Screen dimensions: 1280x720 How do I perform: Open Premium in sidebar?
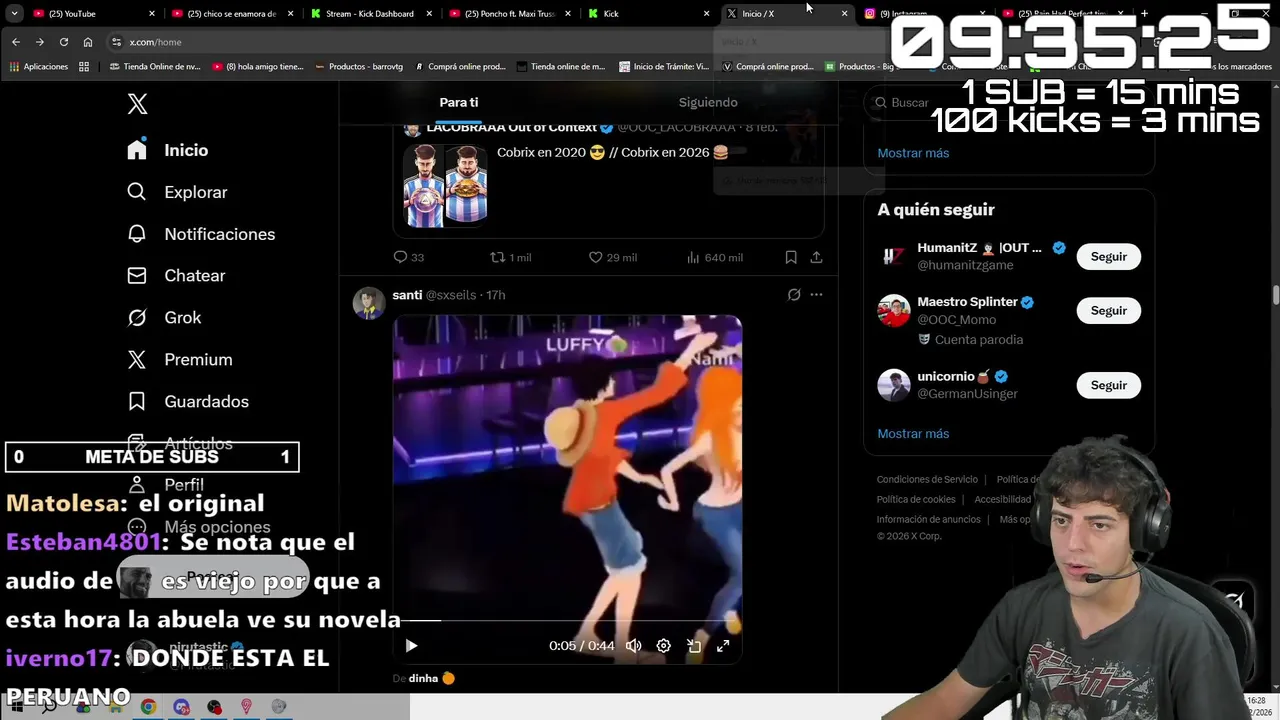click(180, 360)
